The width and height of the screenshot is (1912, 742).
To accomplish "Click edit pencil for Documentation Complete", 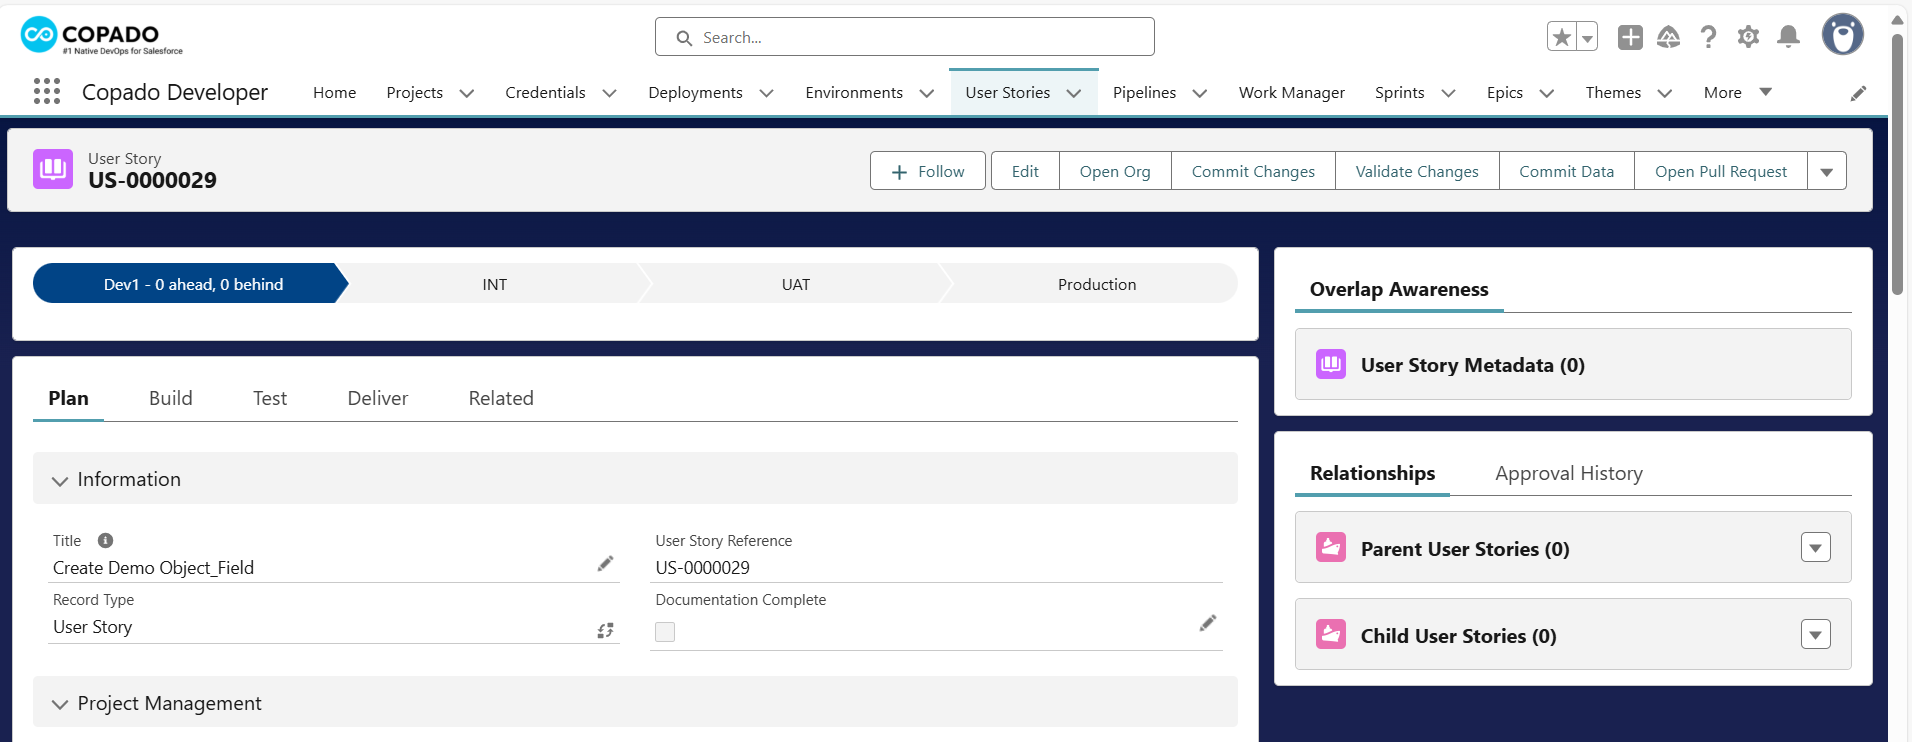I will [x=1208, y=623].
